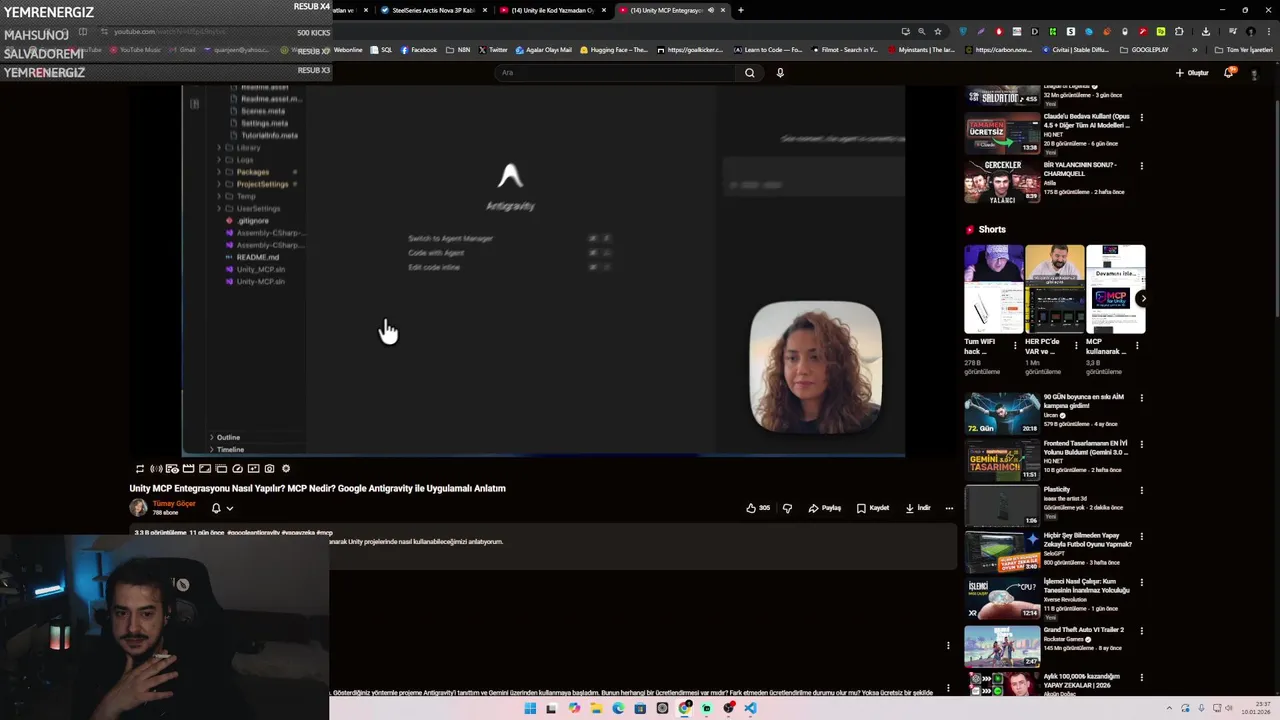
Task: Open options for MCP kullanarak short
Action: point(1137,345)
